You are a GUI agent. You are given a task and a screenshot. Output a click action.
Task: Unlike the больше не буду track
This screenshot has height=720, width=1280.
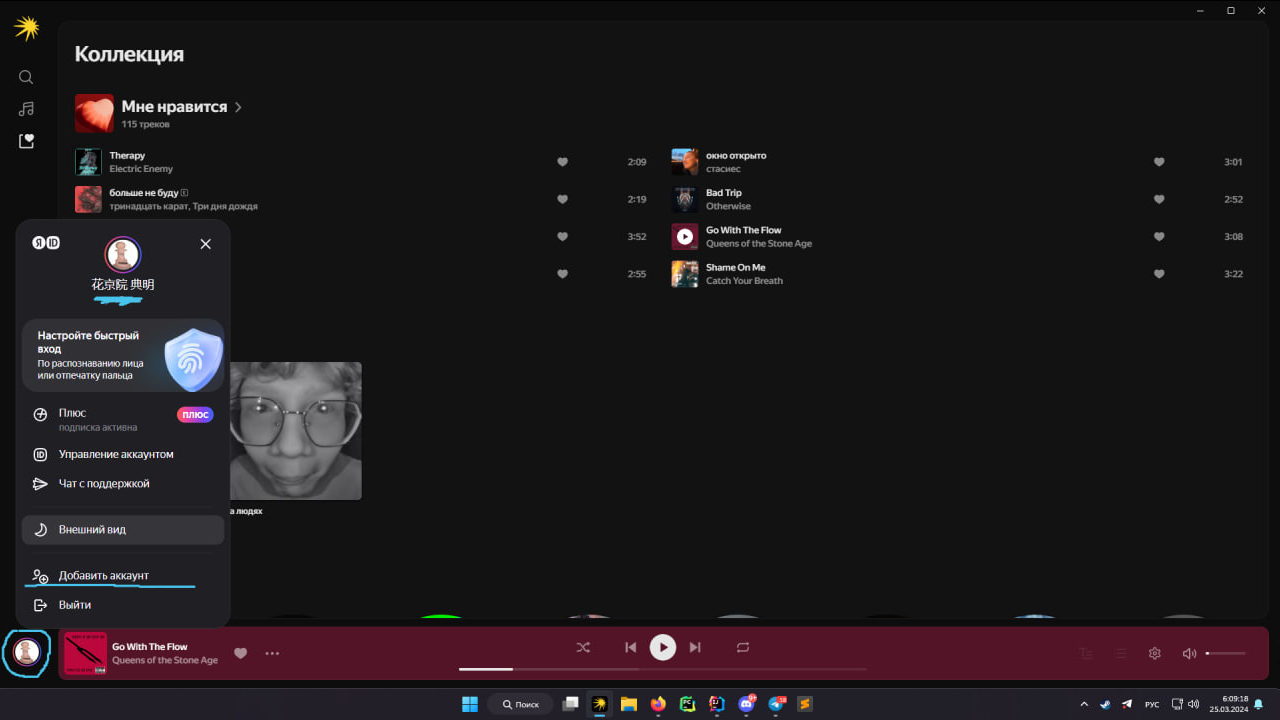coord(562,199)
